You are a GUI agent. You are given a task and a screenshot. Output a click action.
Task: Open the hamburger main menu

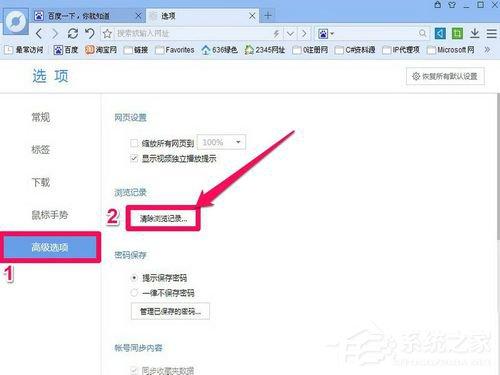(492, 33)
